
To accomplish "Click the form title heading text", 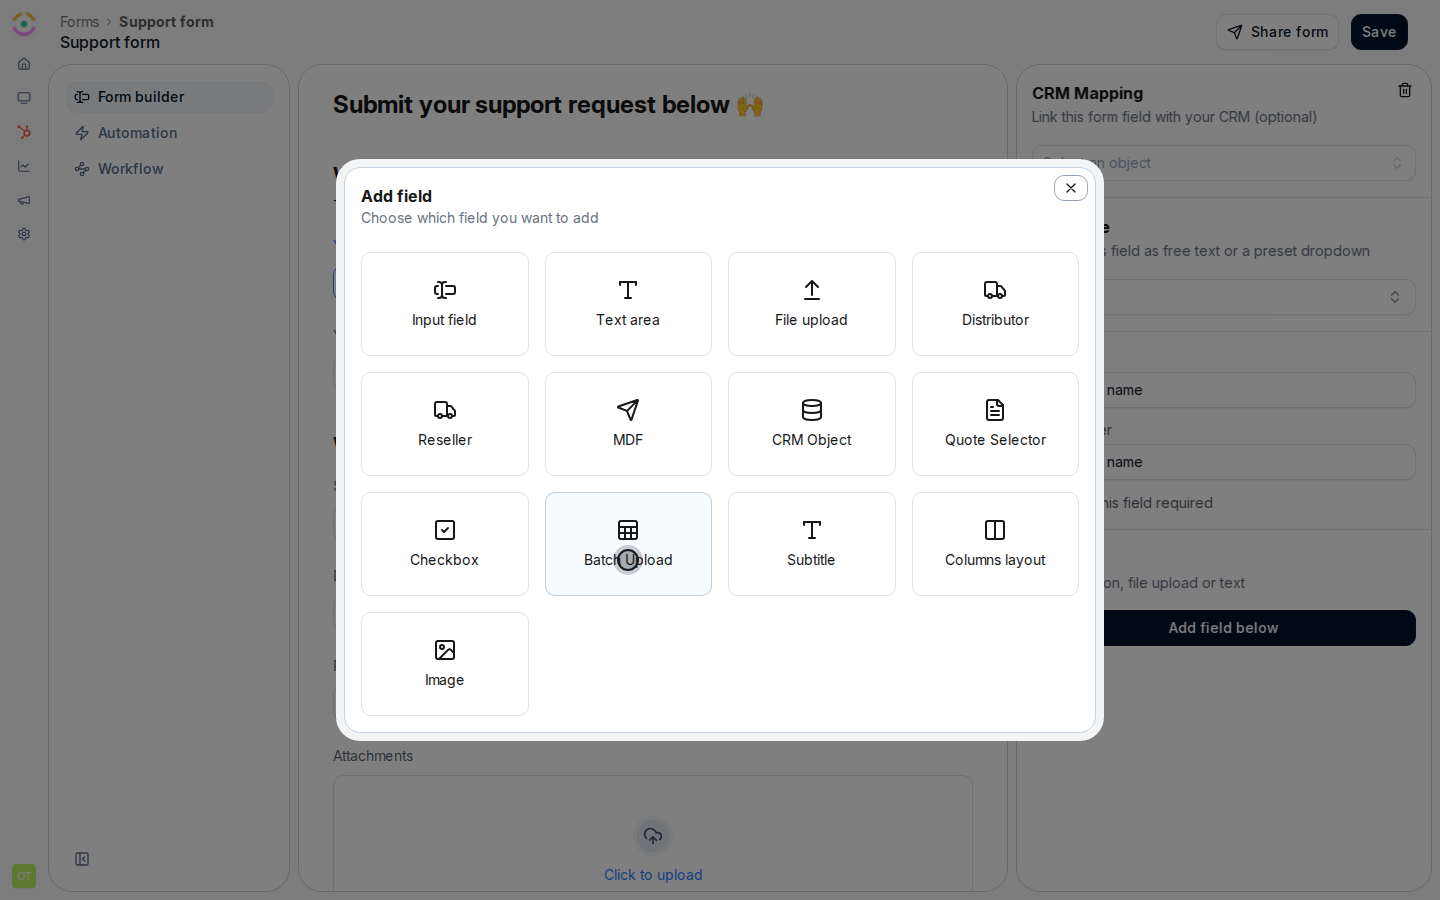I will (548, 105).
